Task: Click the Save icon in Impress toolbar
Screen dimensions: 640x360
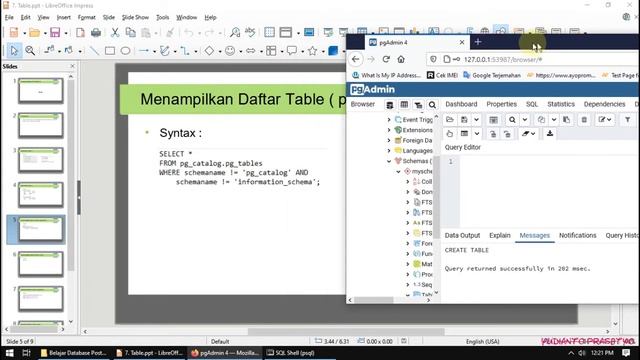Action: click(x=55, y=32)
